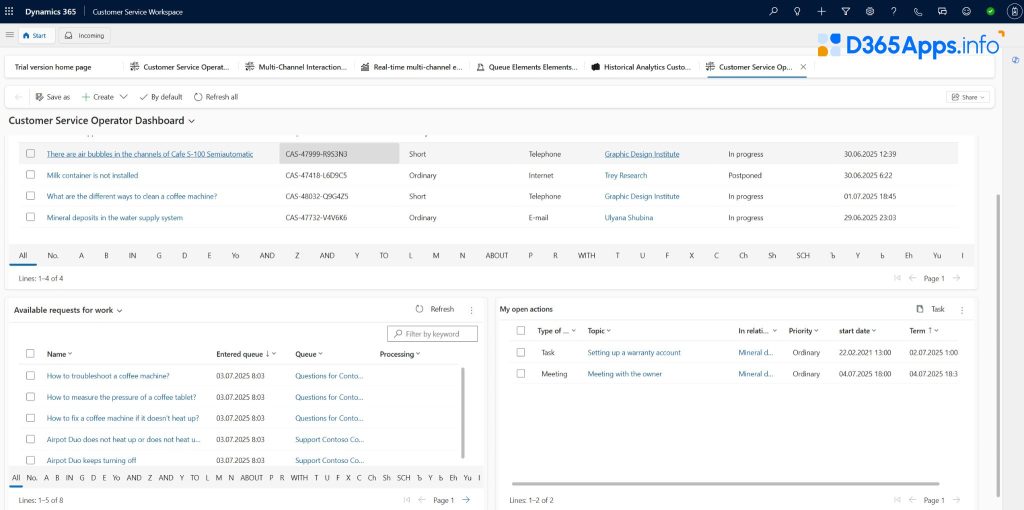Click the plus quick-create icon in top bar

[x=822, y=11]
